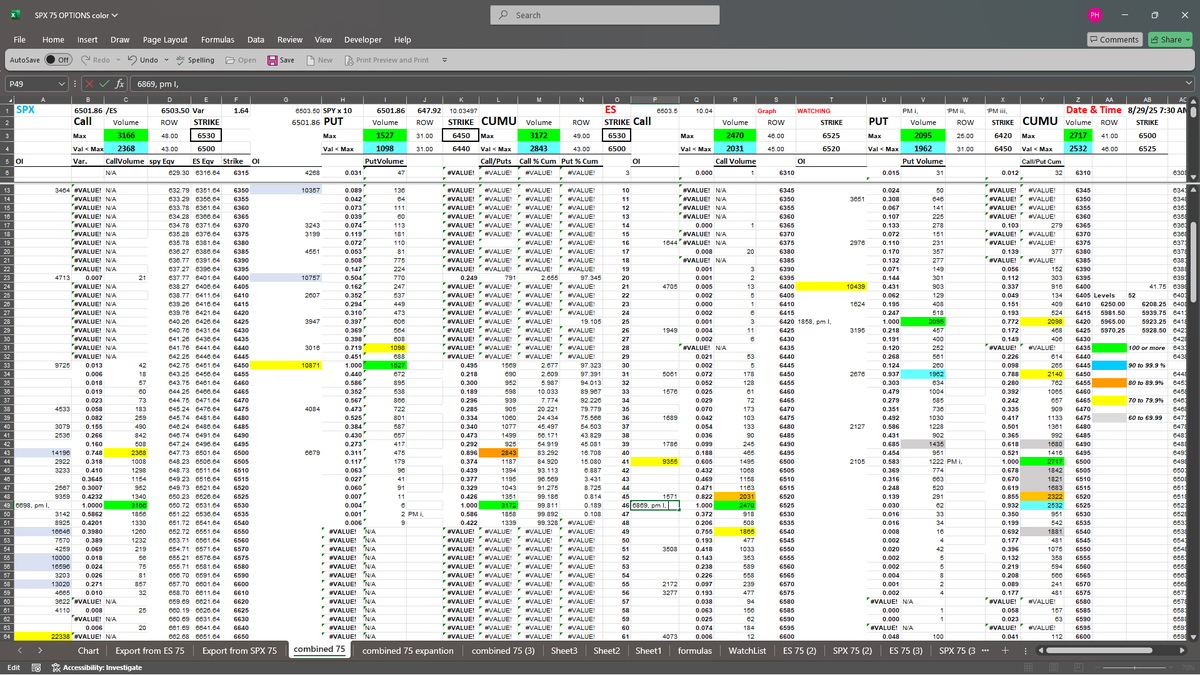The width and height of the screenshot is (1200, 675).
Task: Click the search magnifier icon
Action: click(505, 16)
